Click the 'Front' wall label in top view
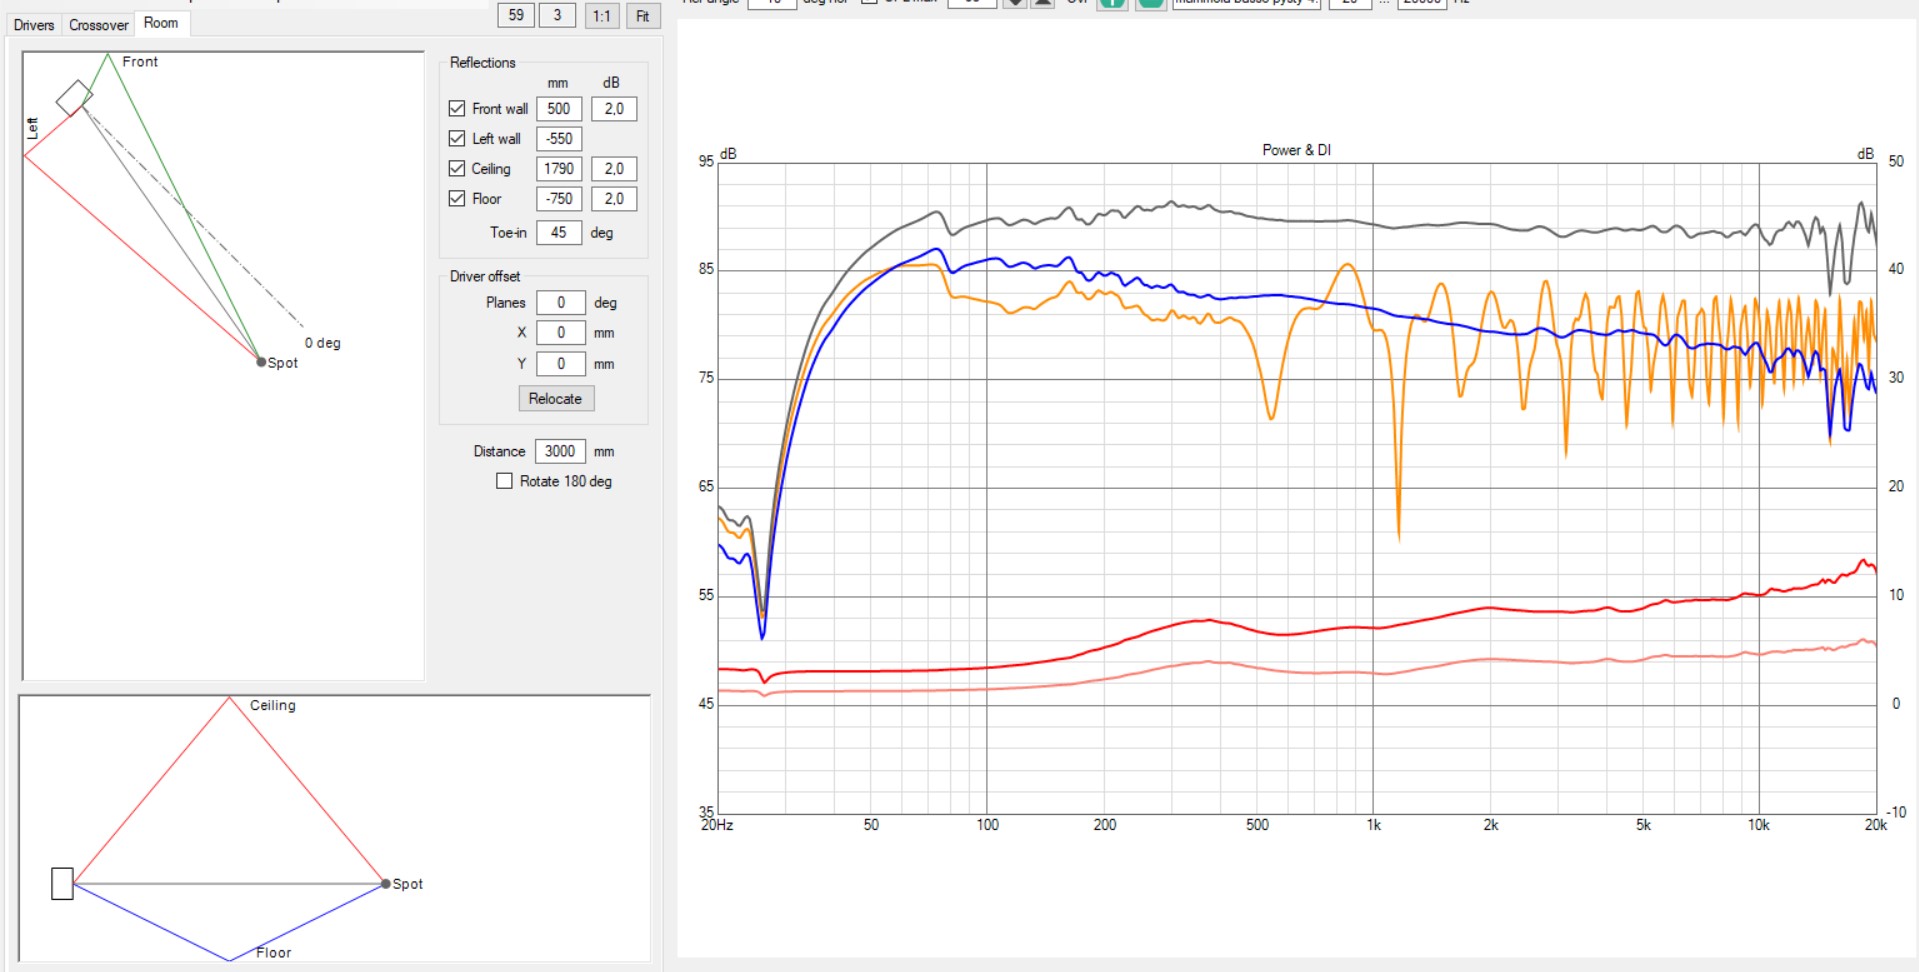 140,62
